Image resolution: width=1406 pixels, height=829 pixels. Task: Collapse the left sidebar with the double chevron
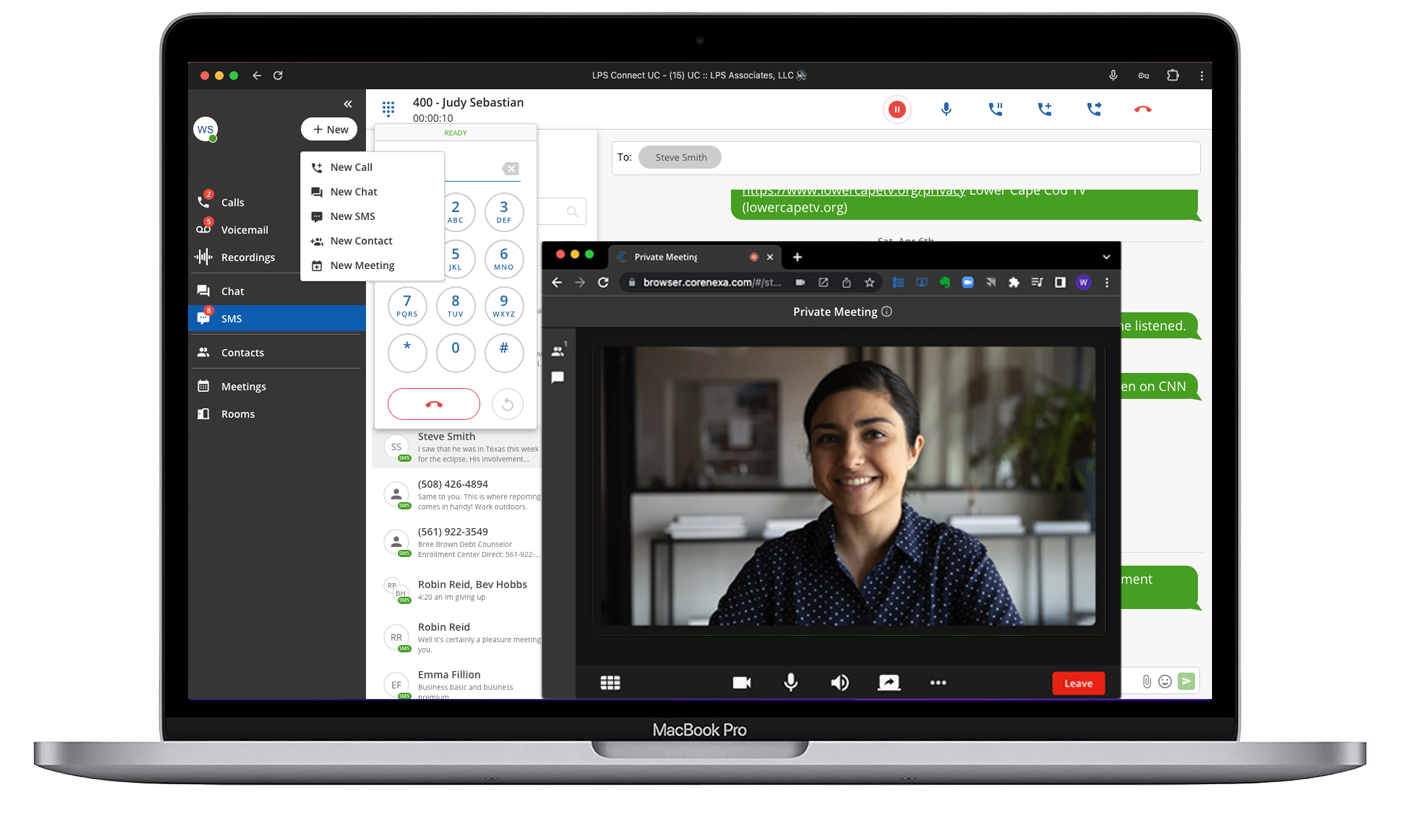pos(348,104)
